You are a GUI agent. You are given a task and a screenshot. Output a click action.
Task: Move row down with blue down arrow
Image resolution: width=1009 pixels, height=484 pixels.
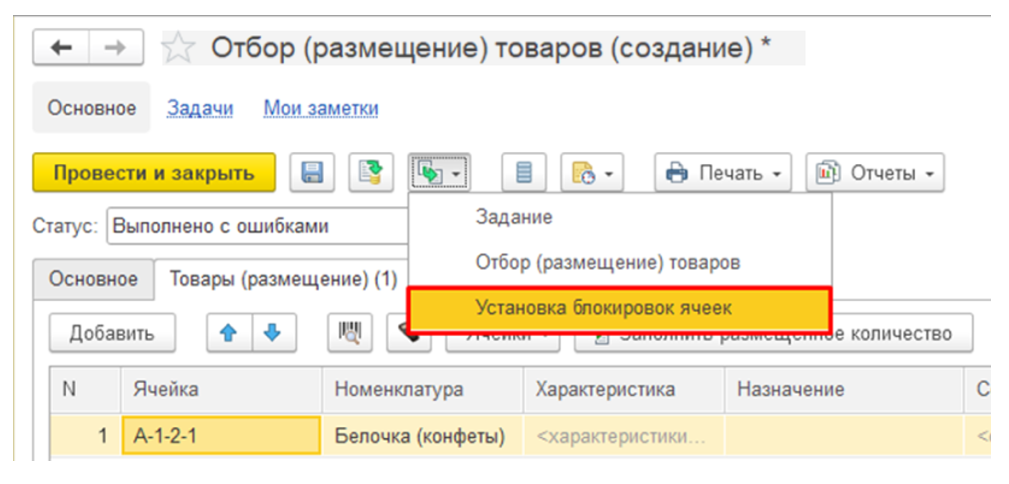click(274, 333)
